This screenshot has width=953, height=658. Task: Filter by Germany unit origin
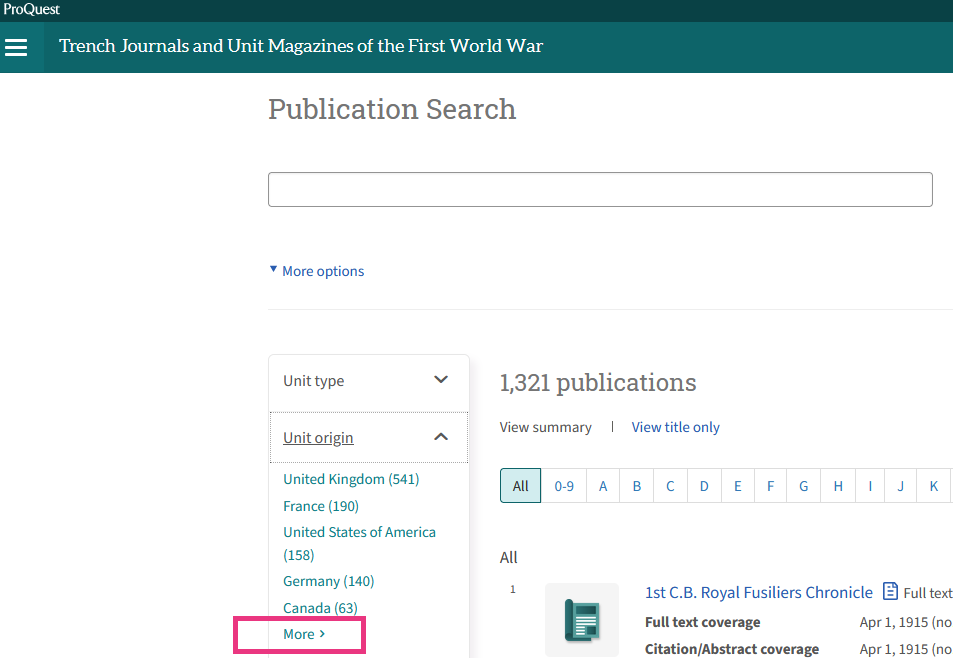pyautogui.click(x=328, y=581)
